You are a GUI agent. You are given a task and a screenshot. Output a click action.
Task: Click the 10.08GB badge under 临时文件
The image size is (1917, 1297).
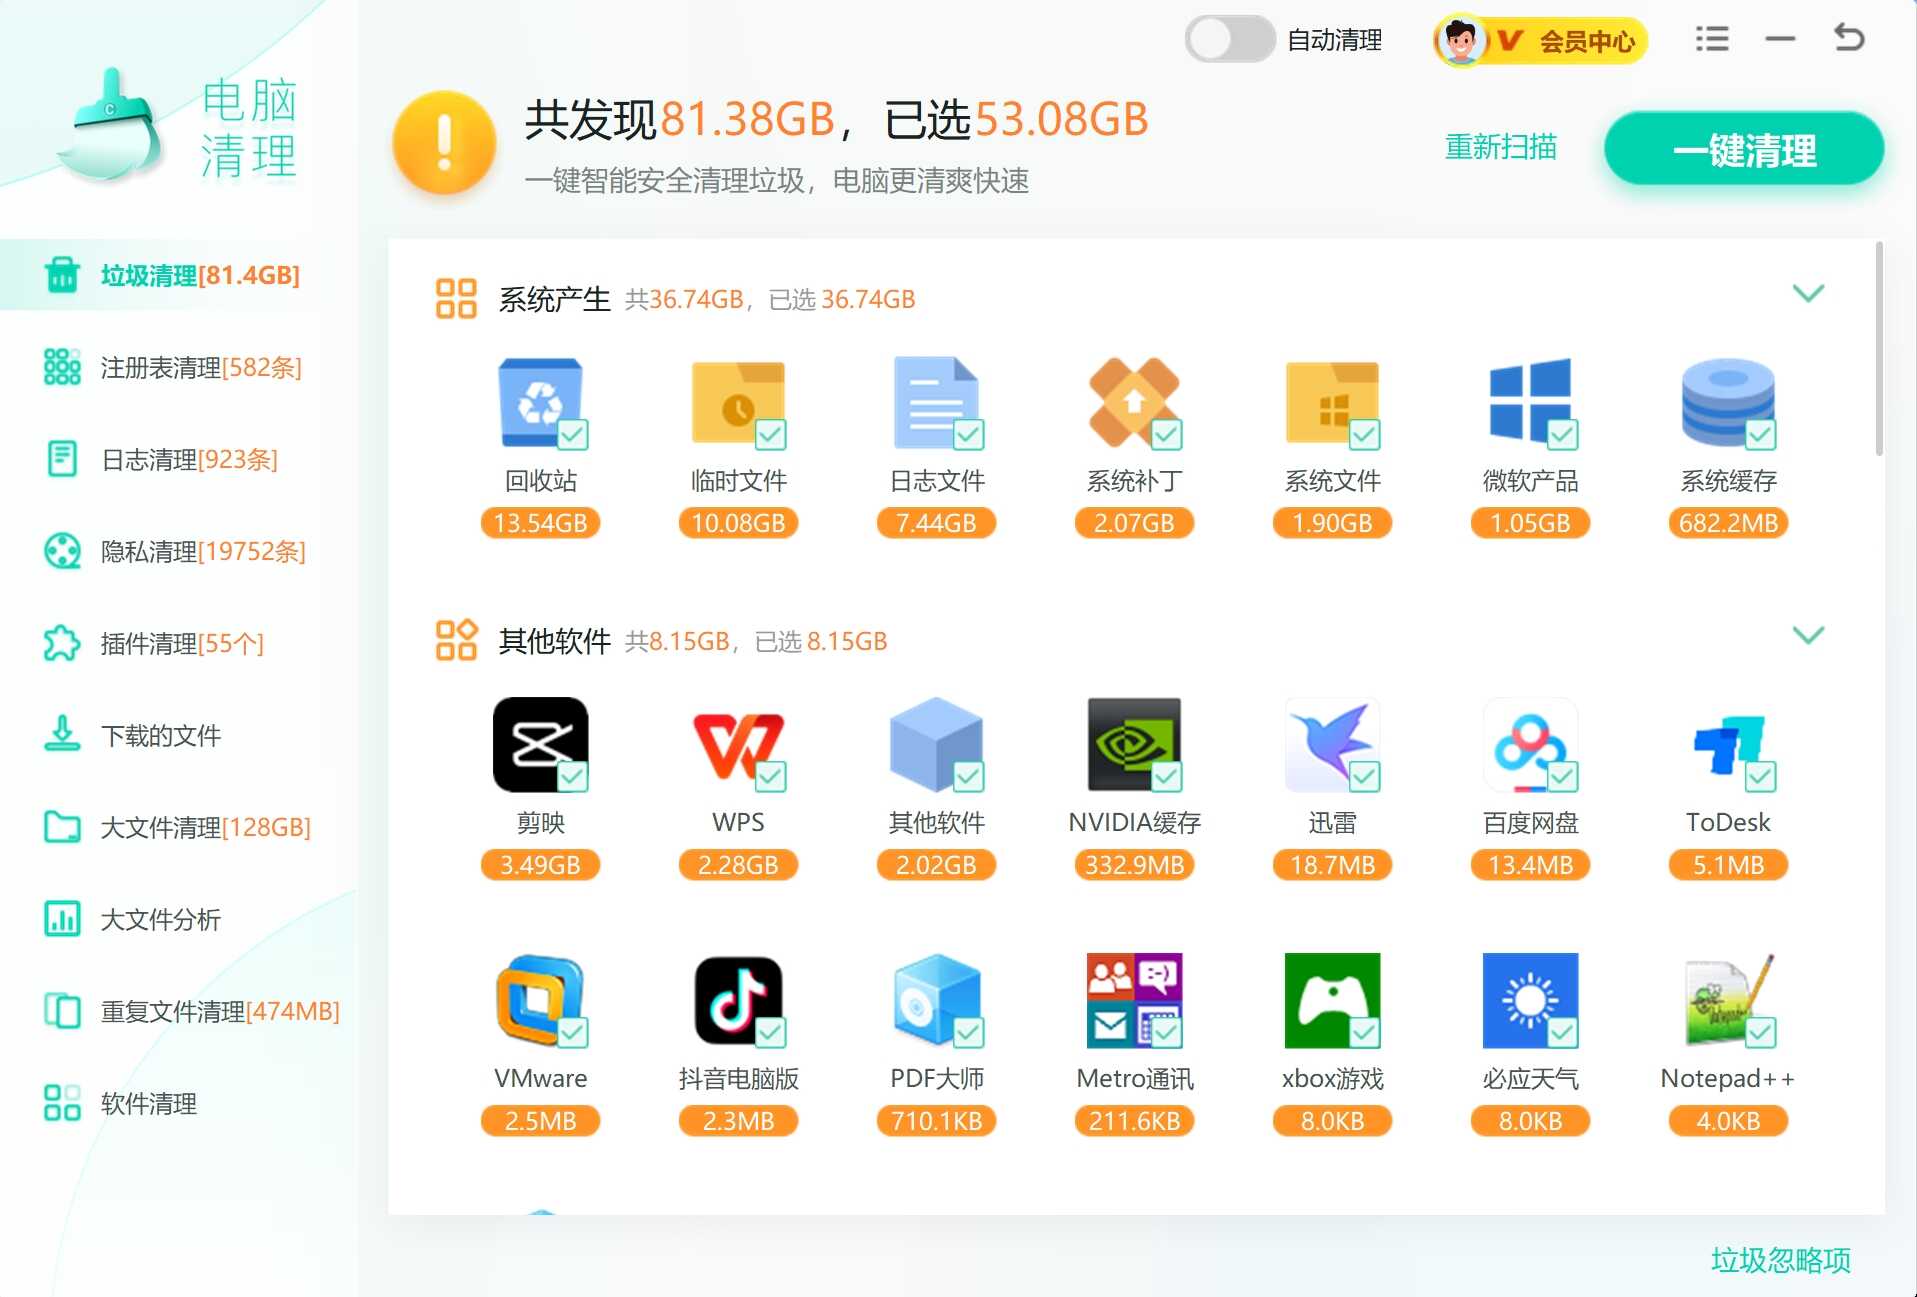[738, 523]
